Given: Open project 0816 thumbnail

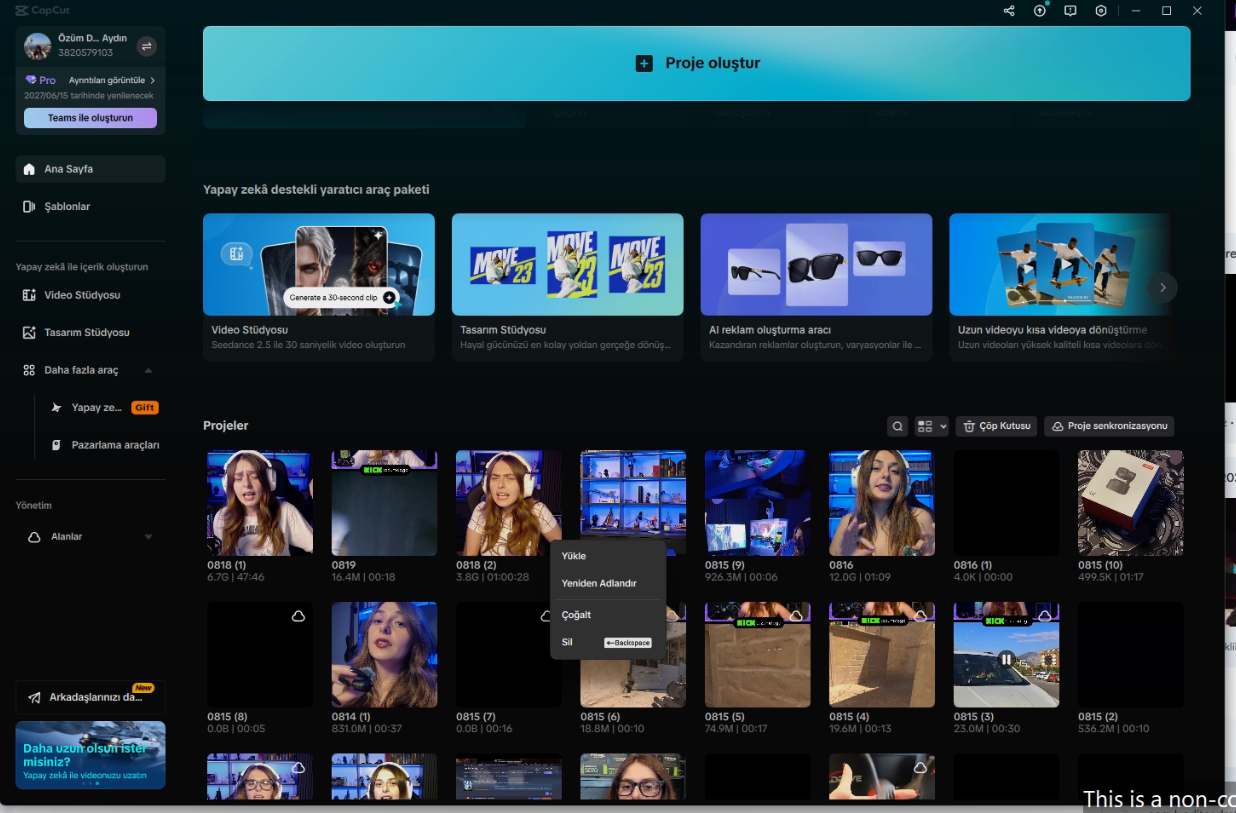Looking at the screenshot, I should point(882,503).
